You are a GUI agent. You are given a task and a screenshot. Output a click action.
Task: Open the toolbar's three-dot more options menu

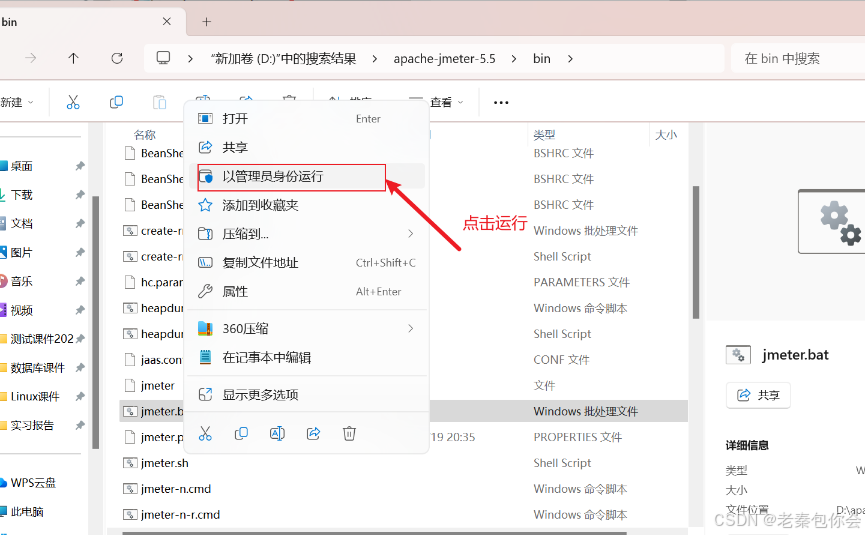(501, 103)
